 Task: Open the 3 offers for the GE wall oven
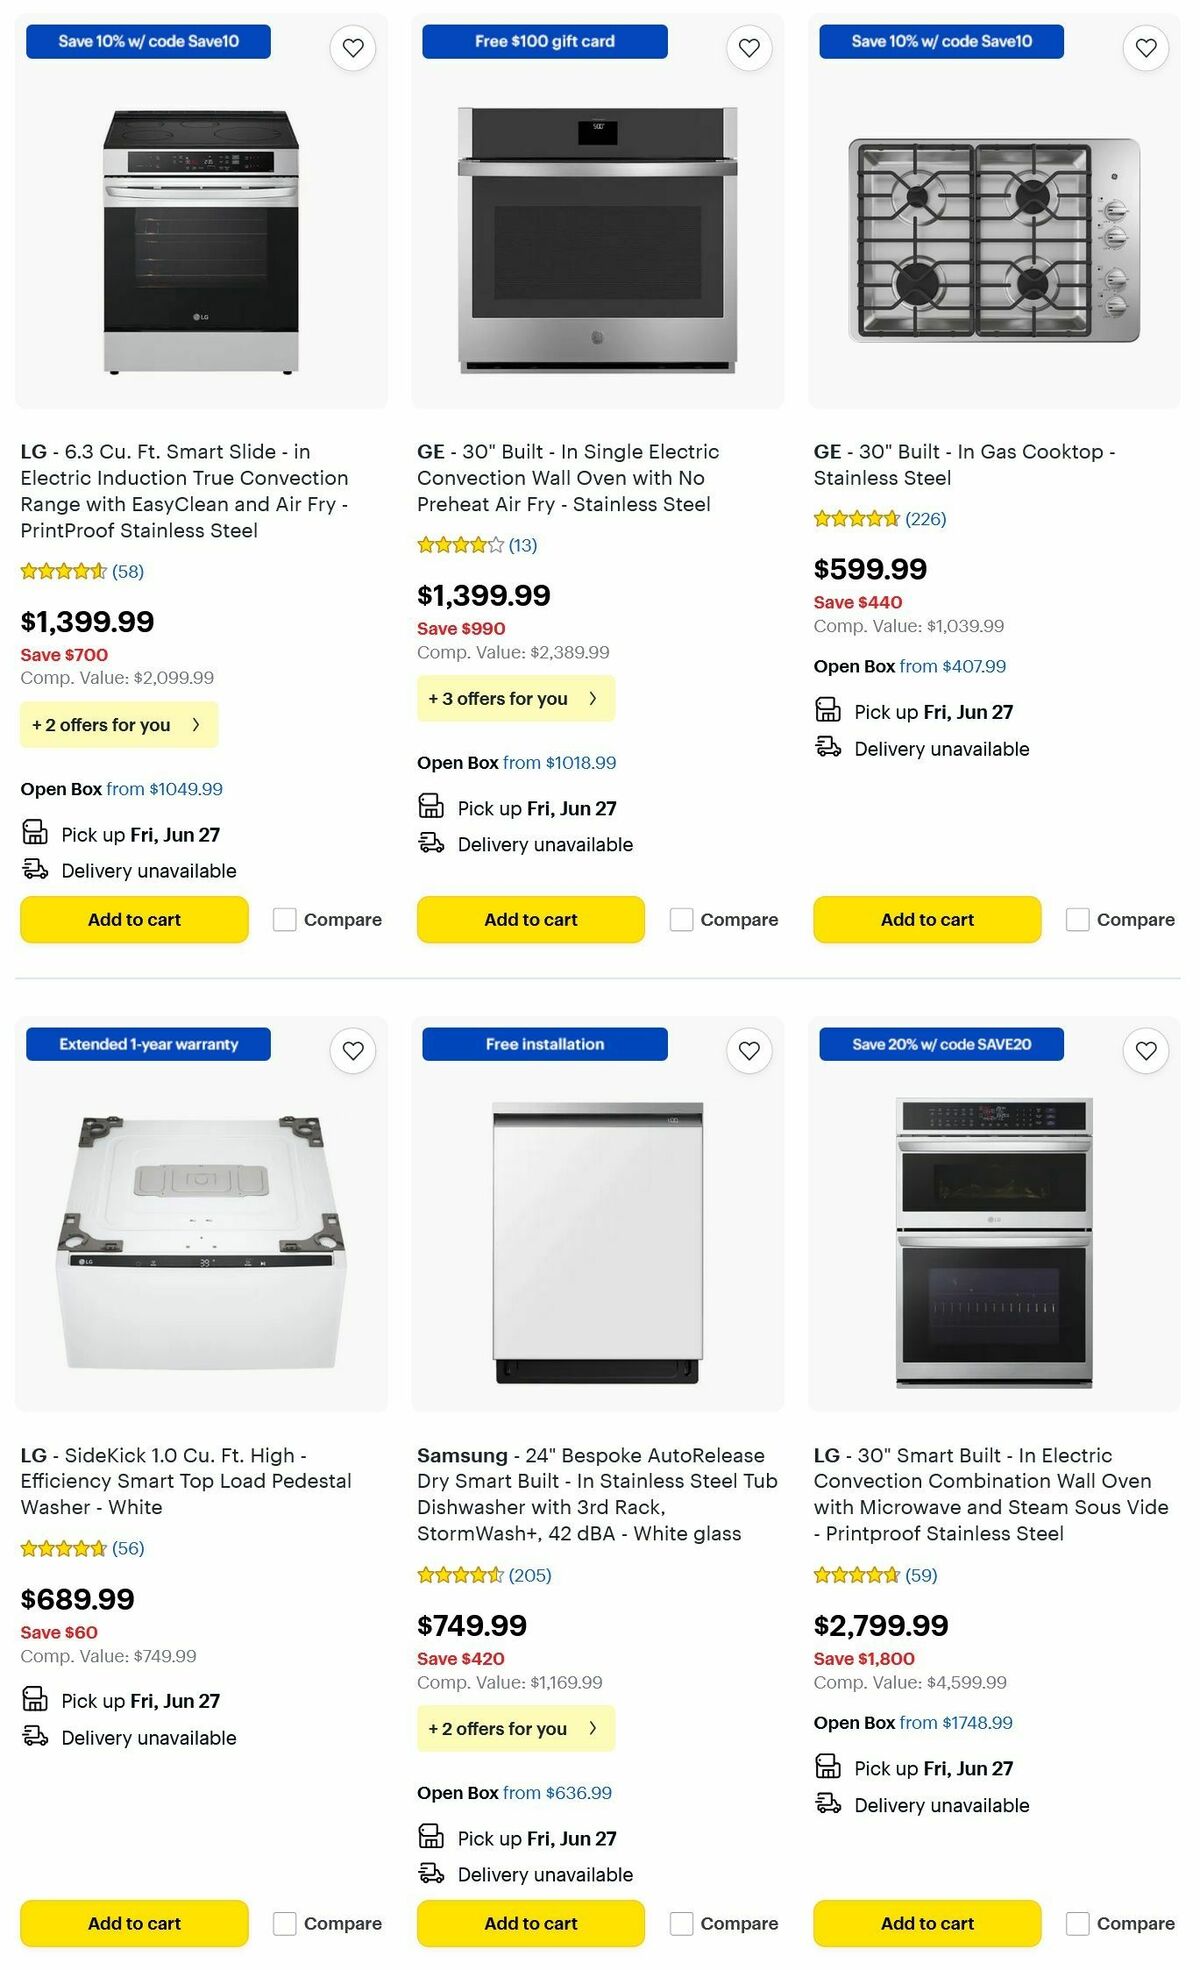515,698
